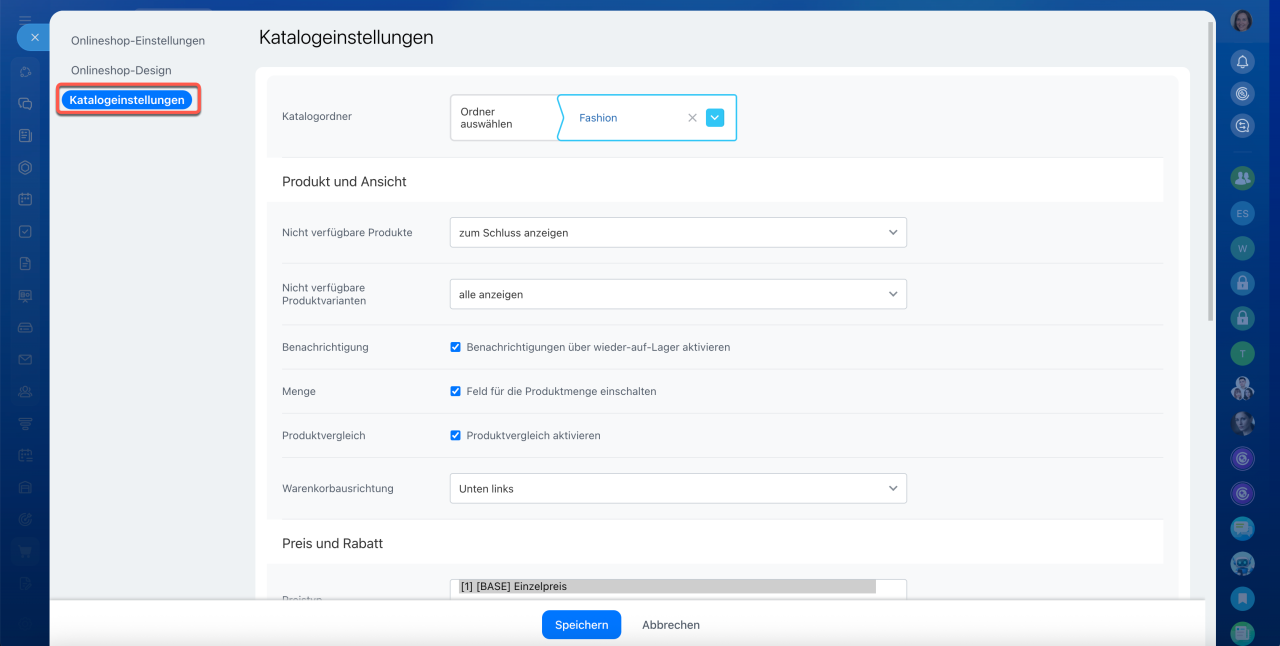Open the messenger chat icon in left sidebar
The width and height of the screenshot is (1280, 646).
[x=25, y=103]
